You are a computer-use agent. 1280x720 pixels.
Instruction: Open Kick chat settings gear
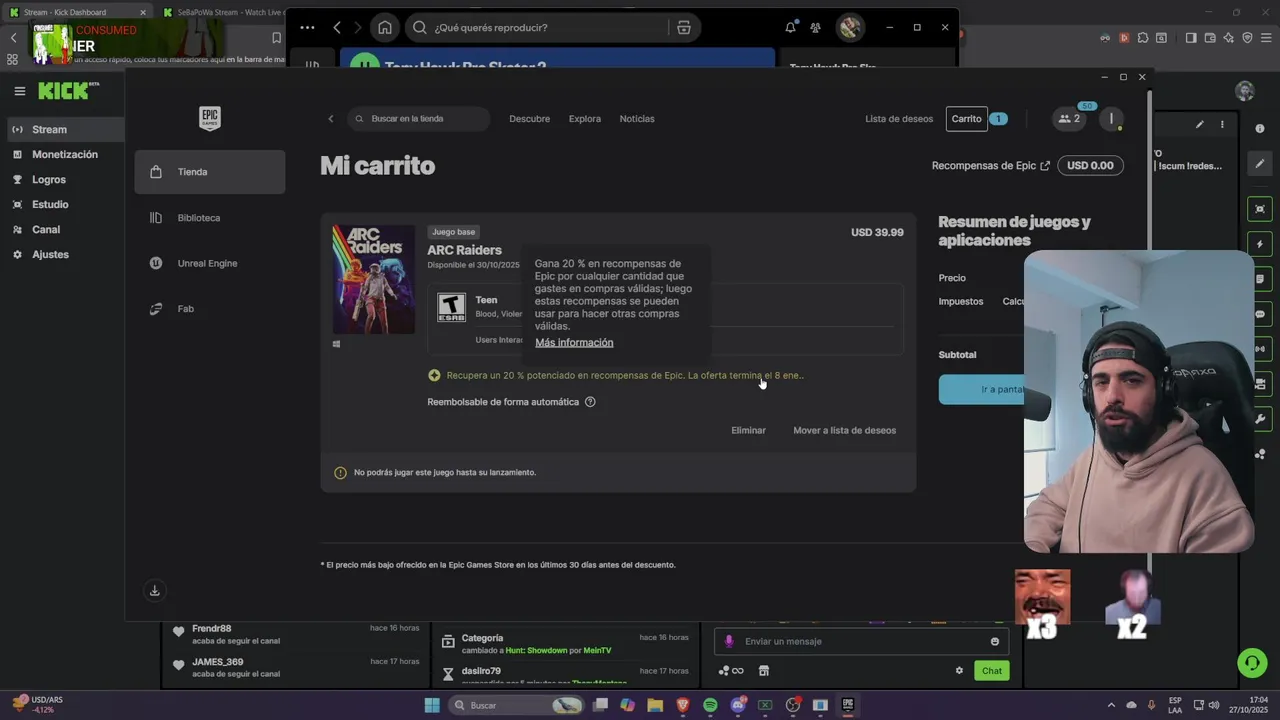click(959, 671)
